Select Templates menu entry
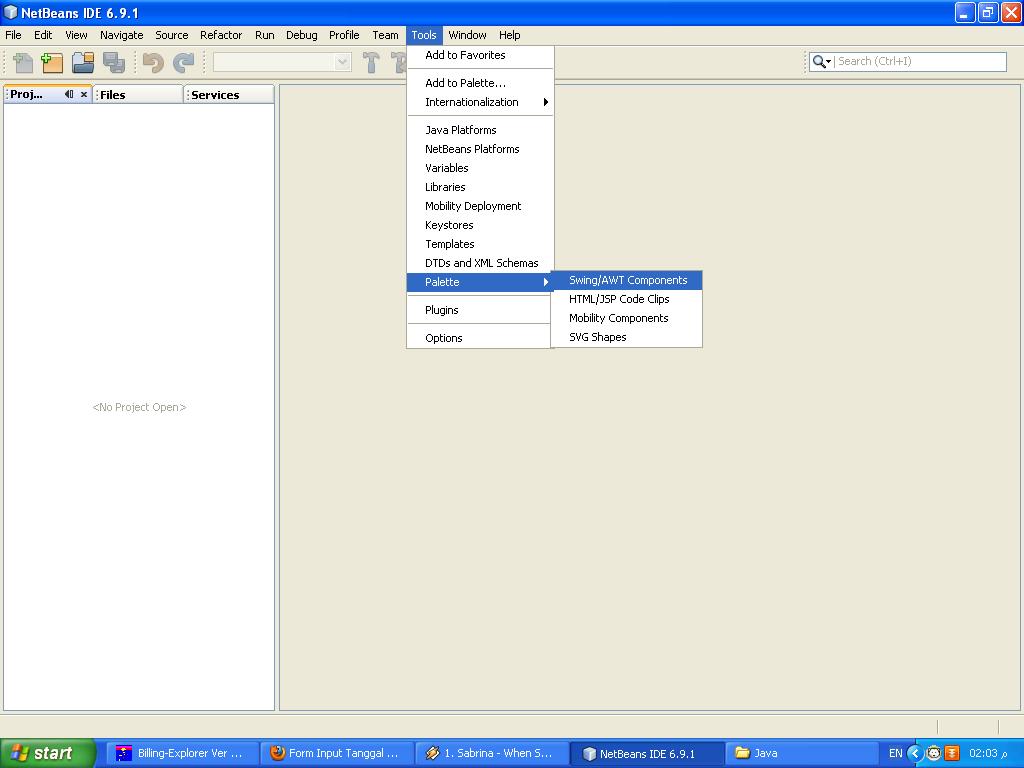This screenshot has height=768, width=1024. tap(480, 244)
